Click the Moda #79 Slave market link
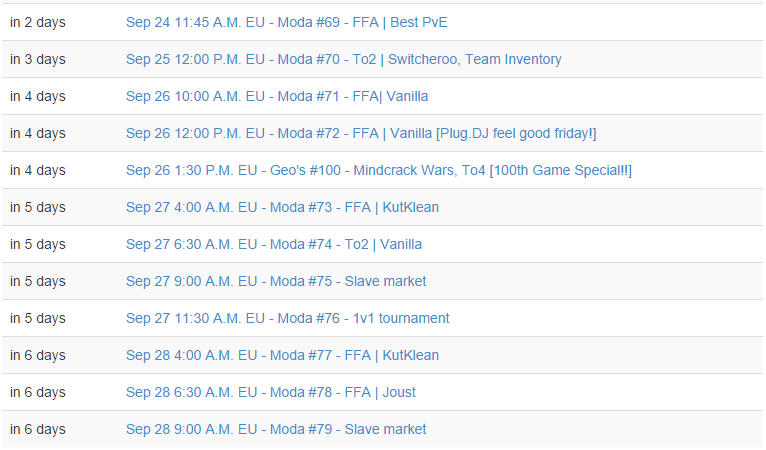766x450 pixels. [x=276, y=429]
